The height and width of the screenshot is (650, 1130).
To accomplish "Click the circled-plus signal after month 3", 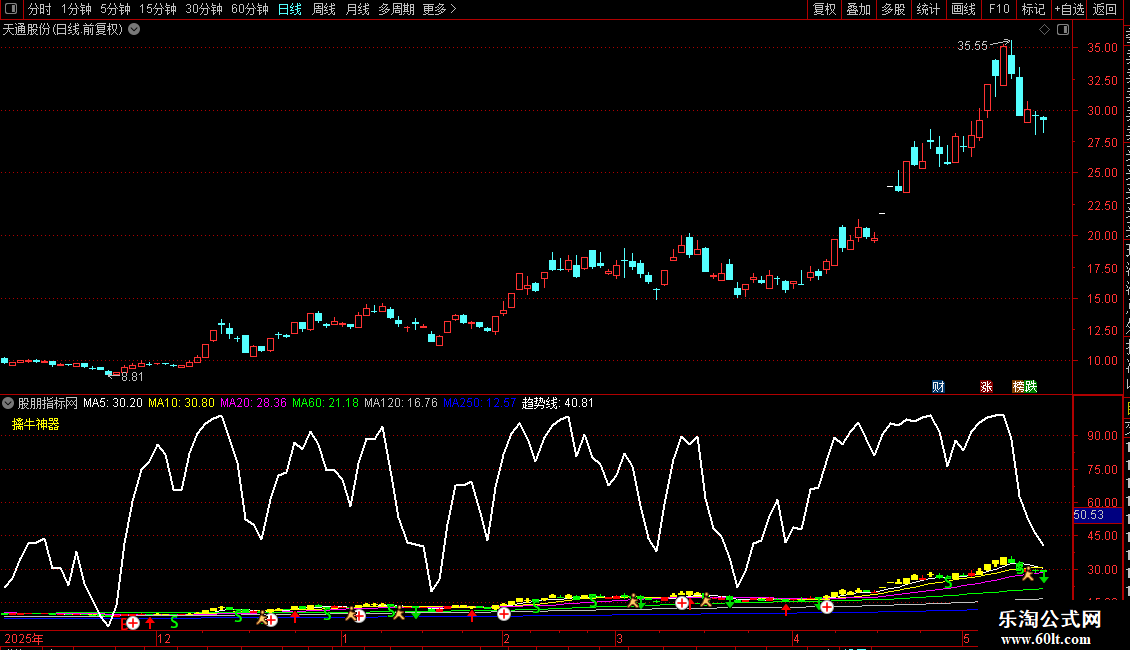I will (682, 602).
